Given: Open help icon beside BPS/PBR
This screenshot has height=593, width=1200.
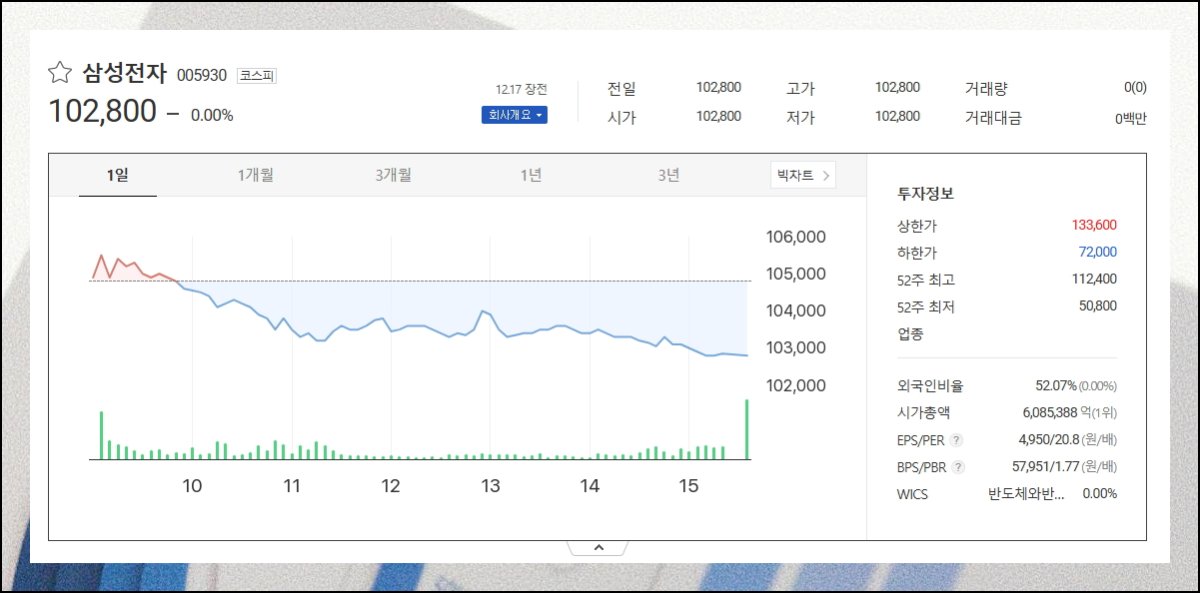Looking at the screenshot, I should 959,467.
